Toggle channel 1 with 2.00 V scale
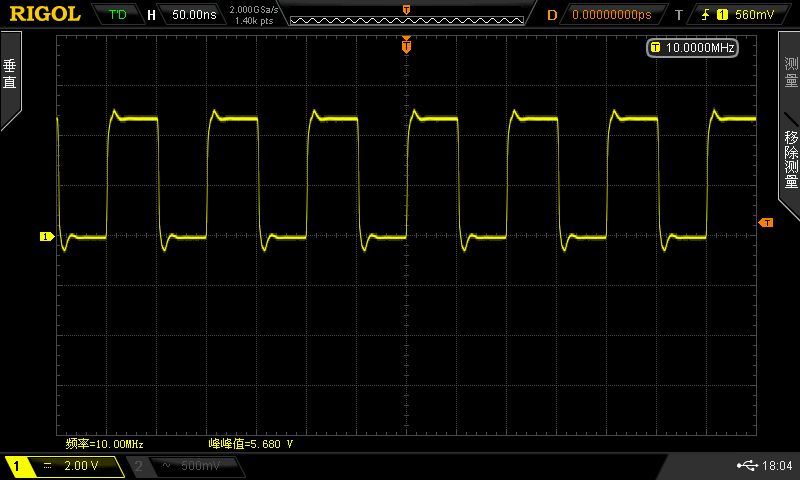 pos(64,466)
